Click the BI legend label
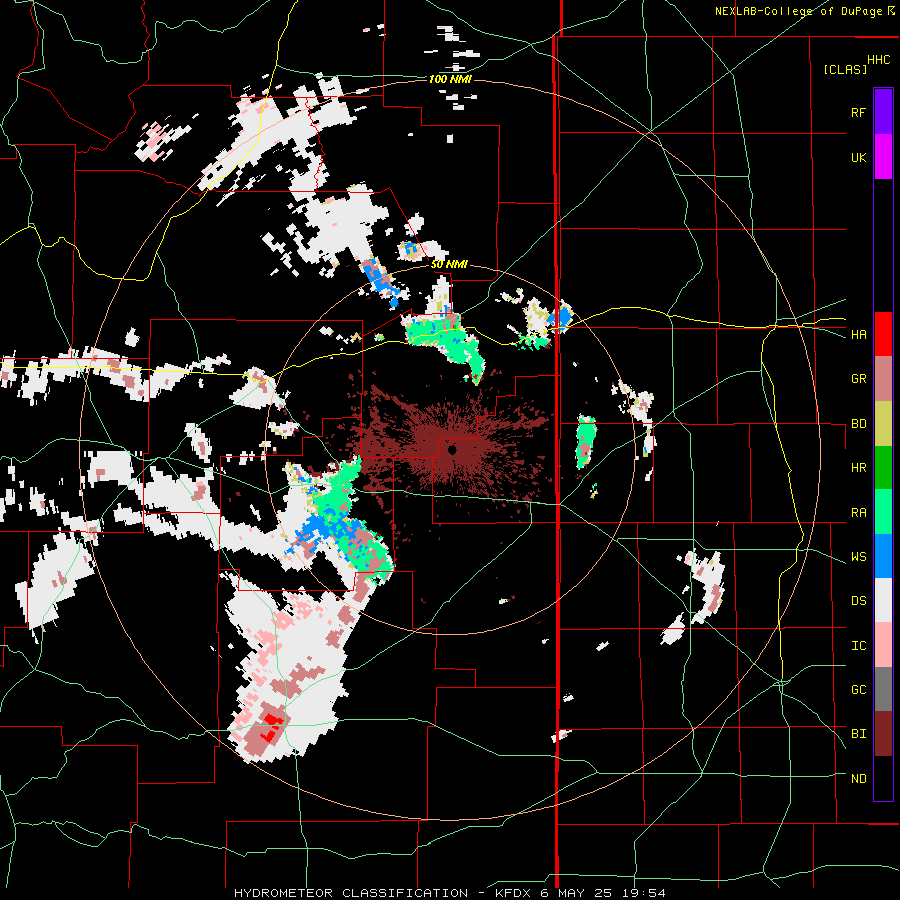Viewport: 900px width, 900px height. pyautogui.click(x=858, y=734)
